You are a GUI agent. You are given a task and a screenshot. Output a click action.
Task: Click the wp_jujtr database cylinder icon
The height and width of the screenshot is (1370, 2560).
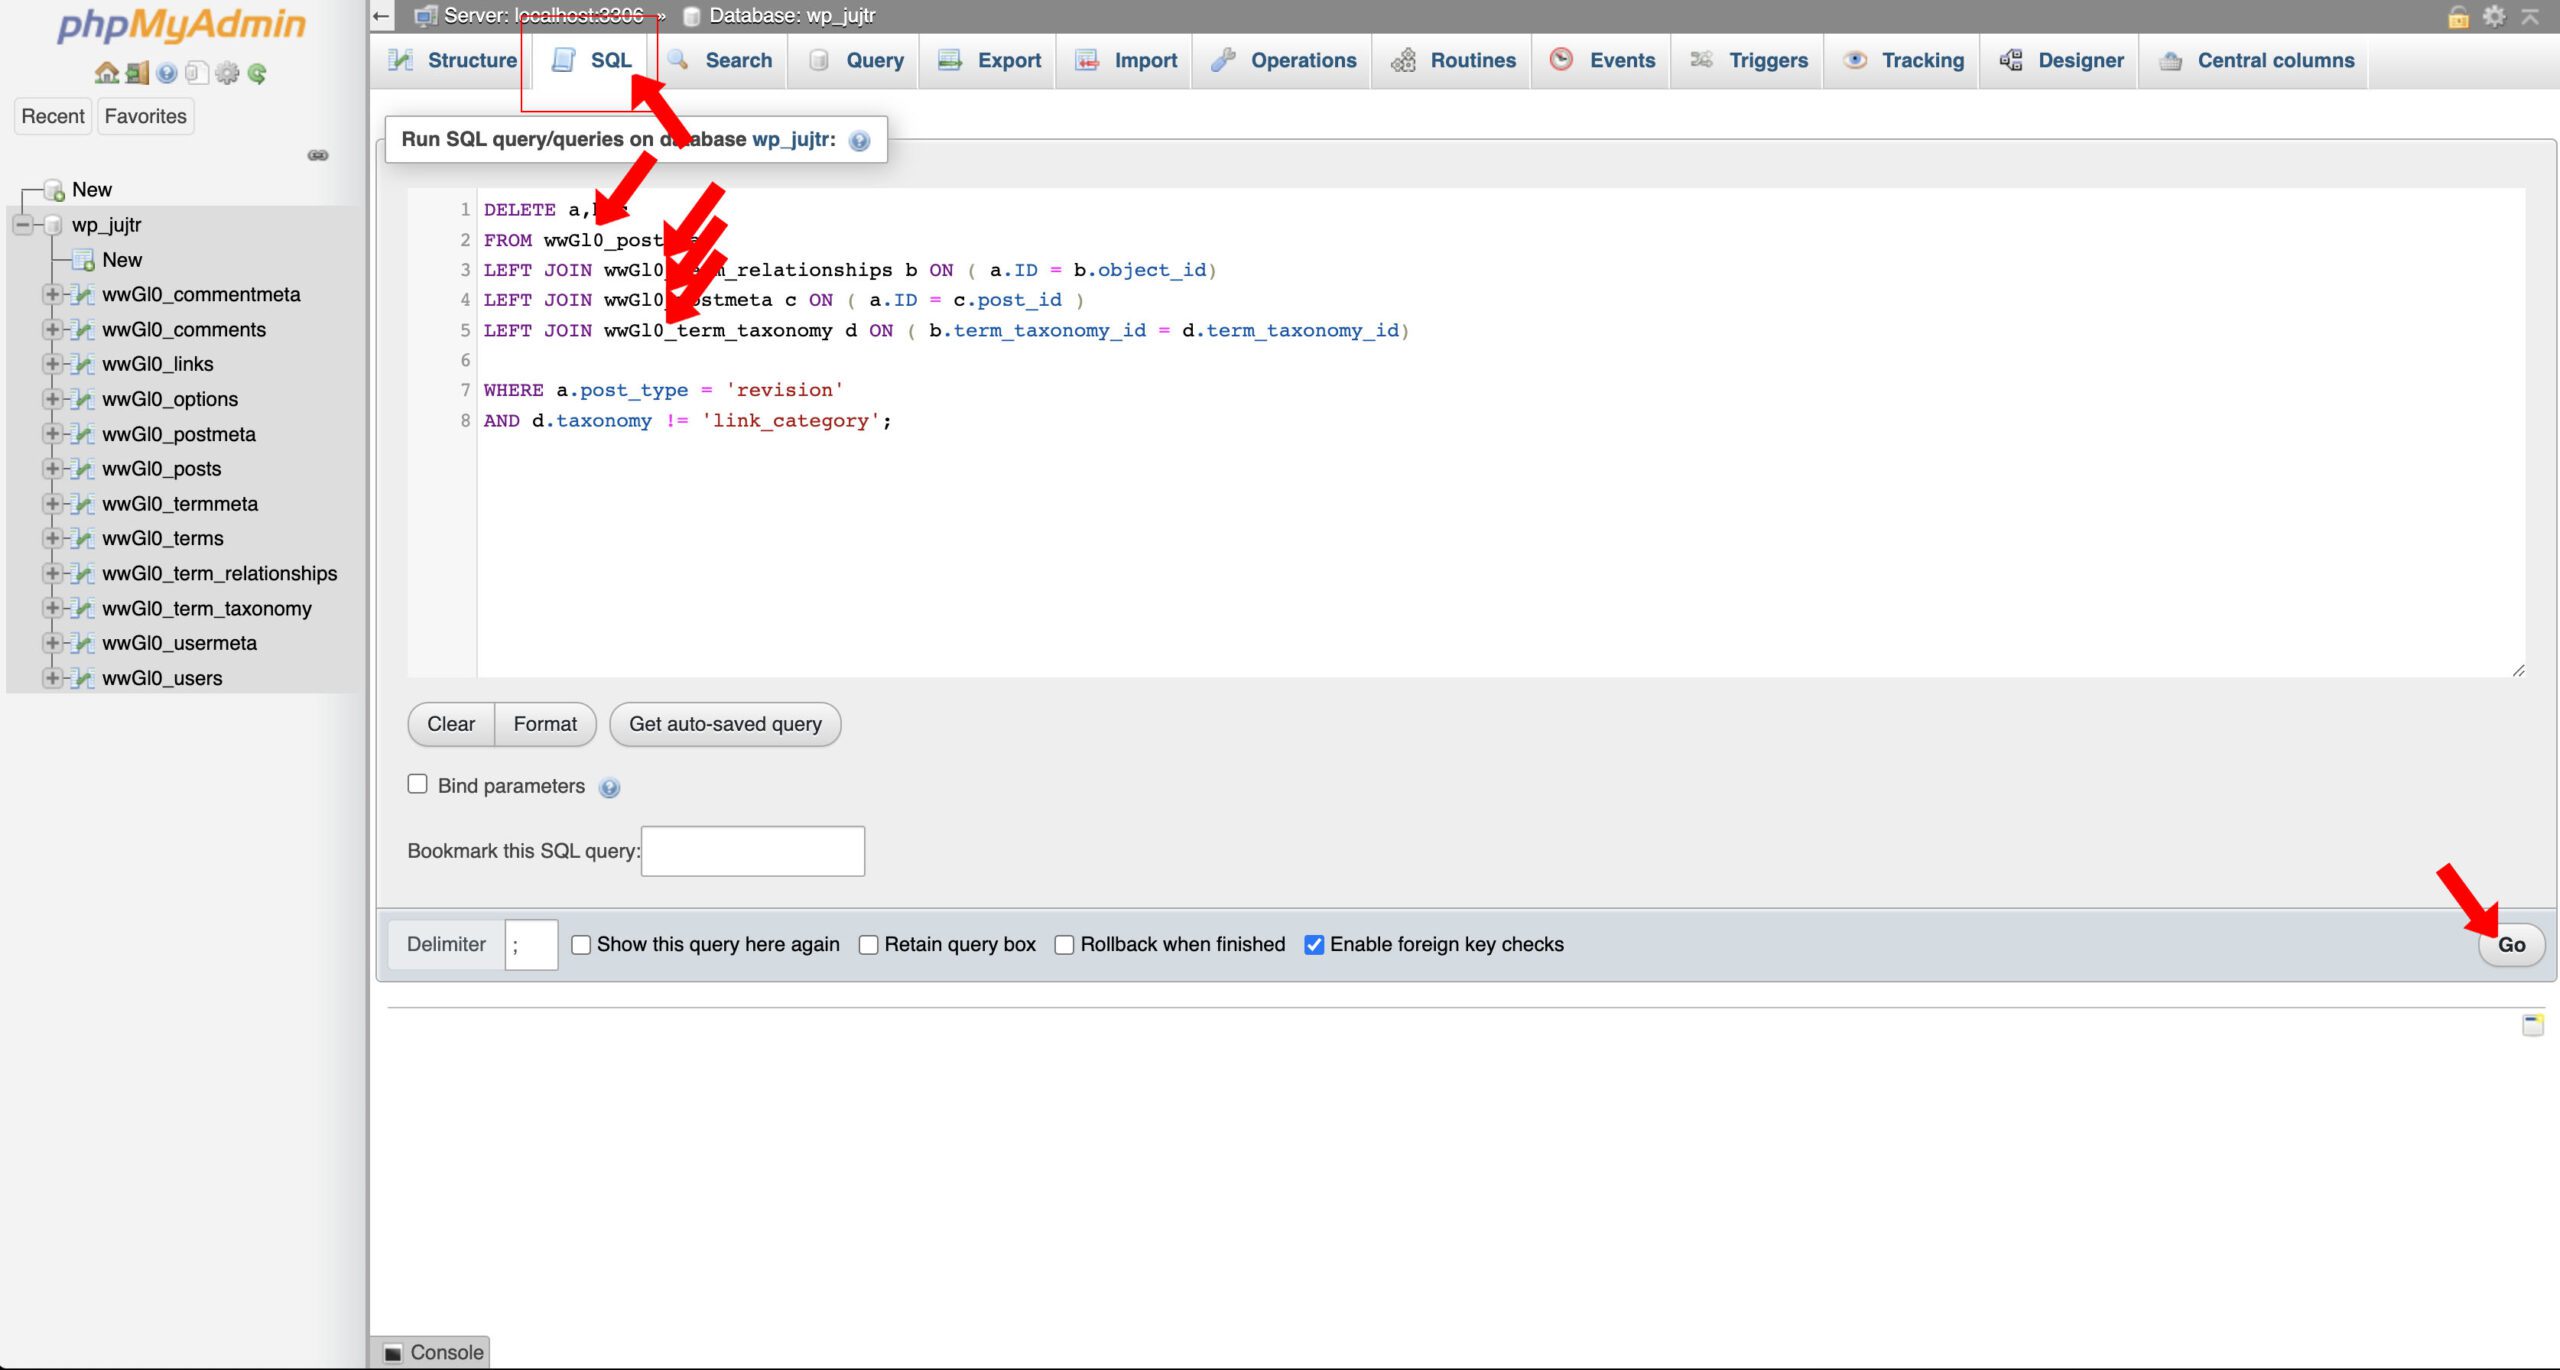coord(54,225)
